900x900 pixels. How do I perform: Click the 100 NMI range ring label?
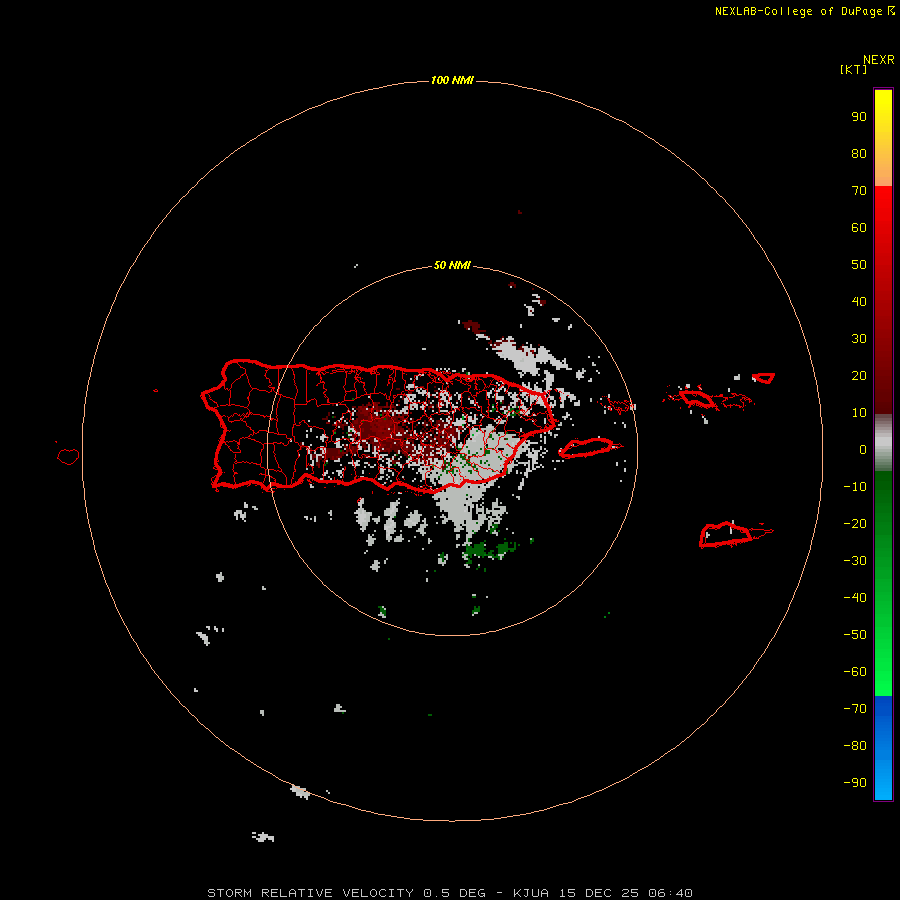452,80
